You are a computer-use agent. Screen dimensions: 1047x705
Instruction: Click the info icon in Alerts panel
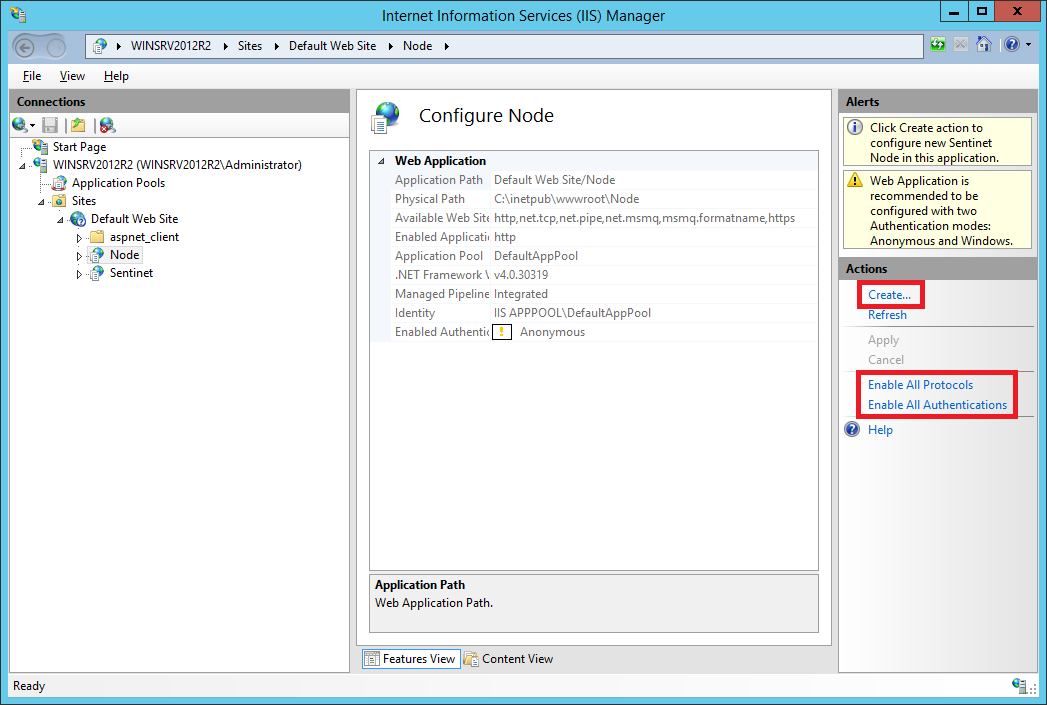pyautogui.click(x=855, y=127)
